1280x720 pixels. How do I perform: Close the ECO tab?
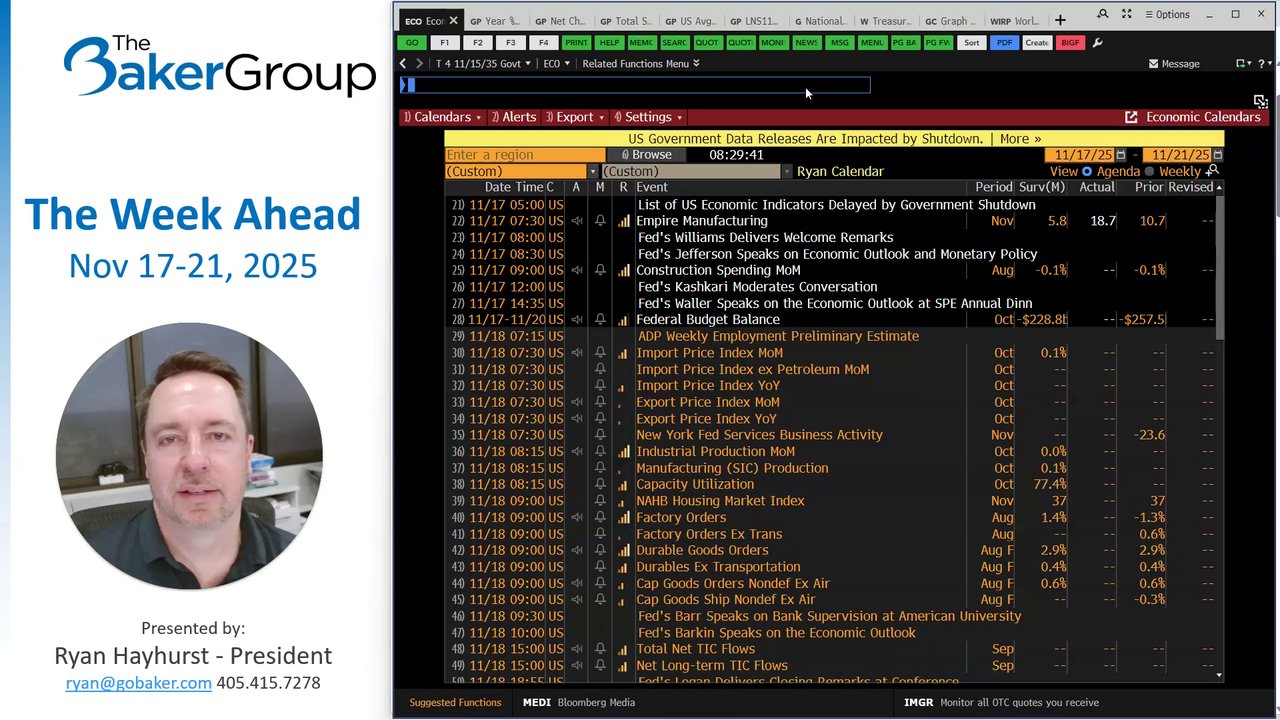click(453, 20)
